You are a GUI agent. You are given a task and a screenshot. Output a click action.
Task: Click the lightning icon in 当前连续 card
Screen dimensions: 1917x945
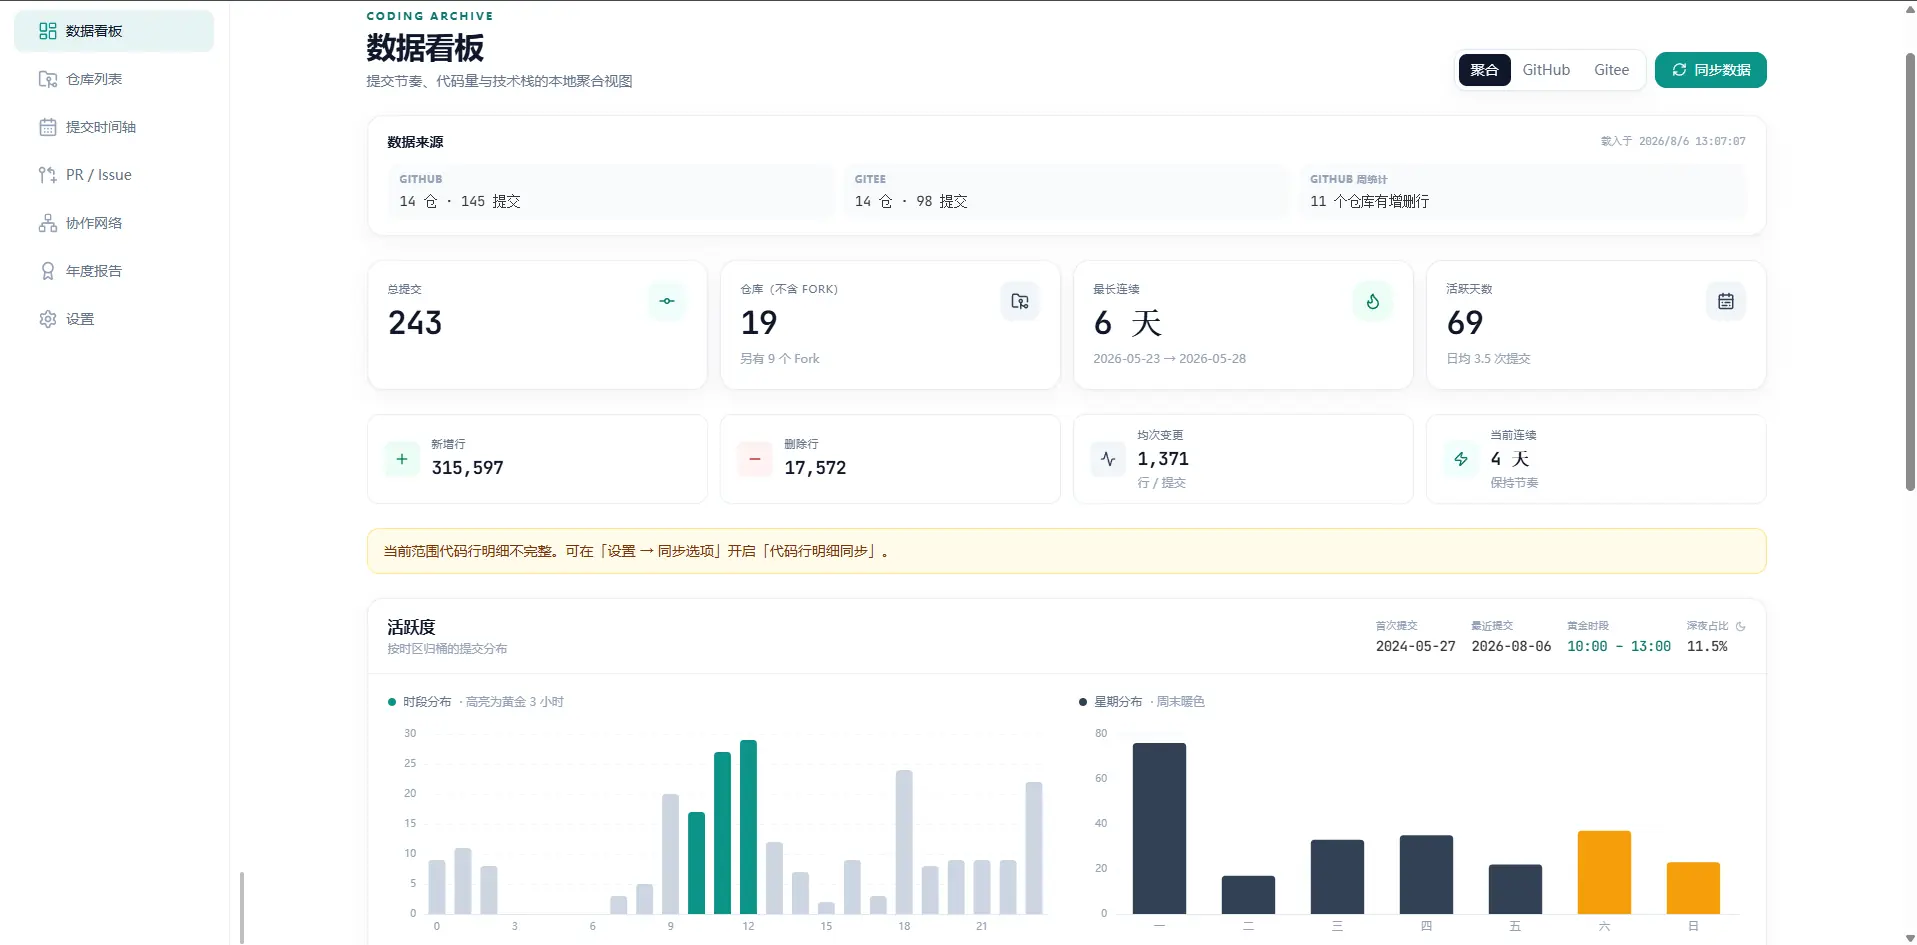click(x=1461, y=459)
